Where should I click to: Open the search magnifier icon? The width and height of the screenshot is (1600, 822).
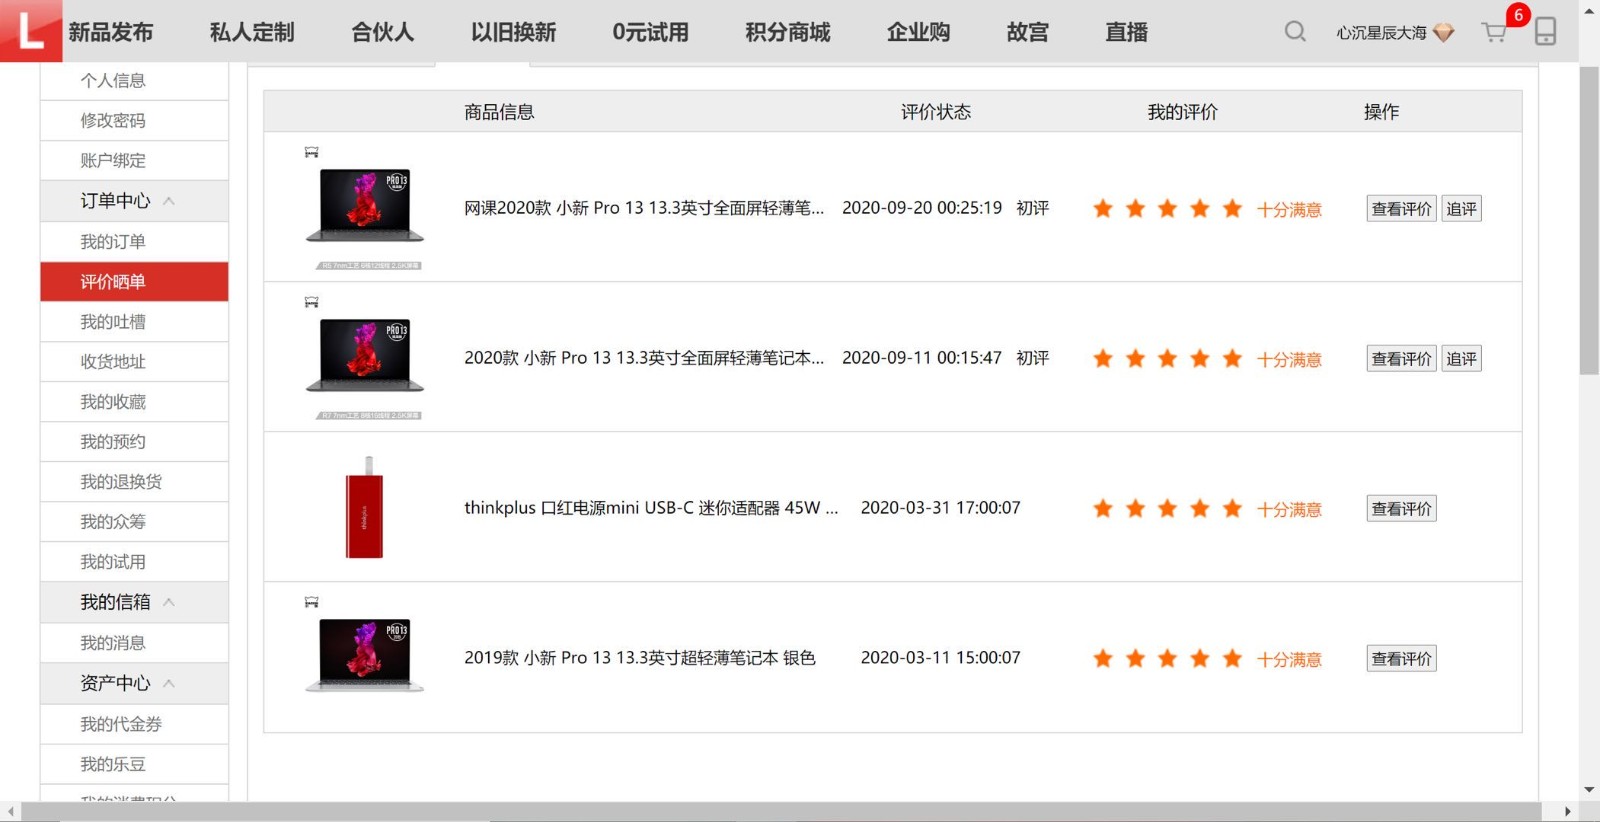[1295, 32]
